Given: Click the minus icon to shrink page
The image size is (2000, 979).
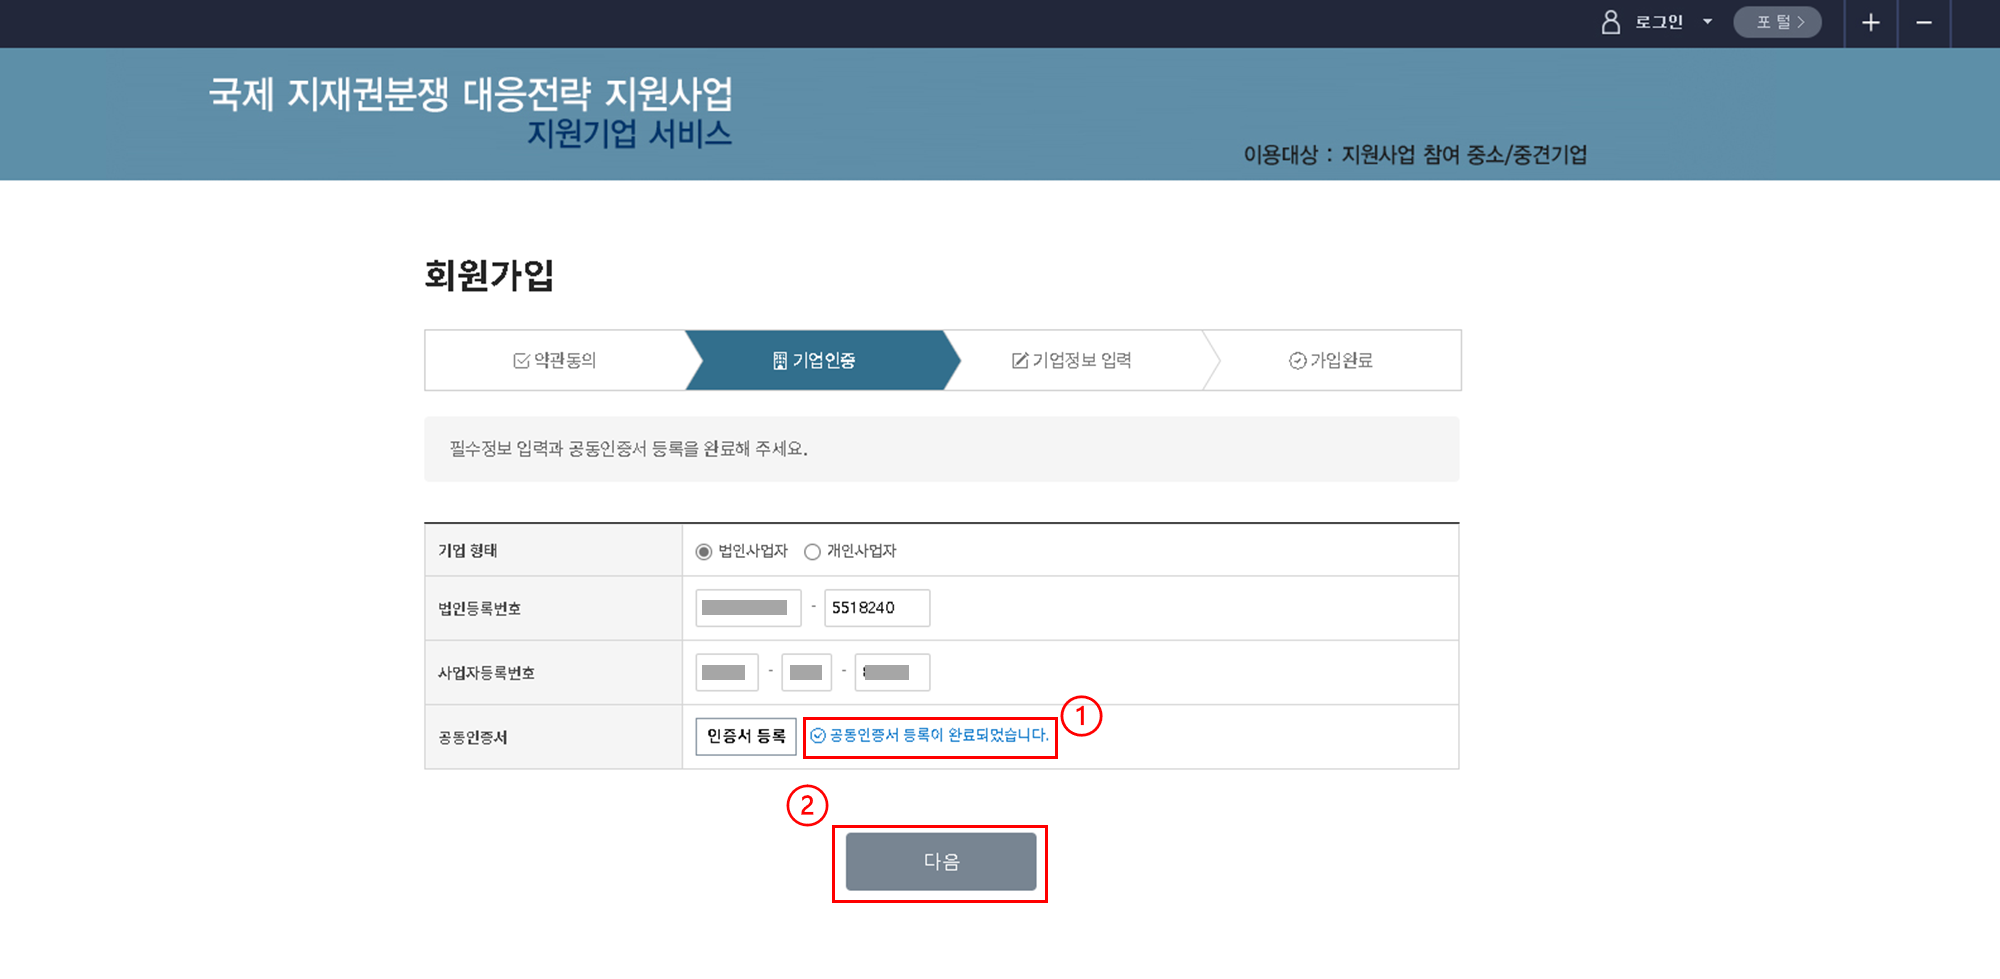Looking at the screenshot, I should pos(1923,23).
